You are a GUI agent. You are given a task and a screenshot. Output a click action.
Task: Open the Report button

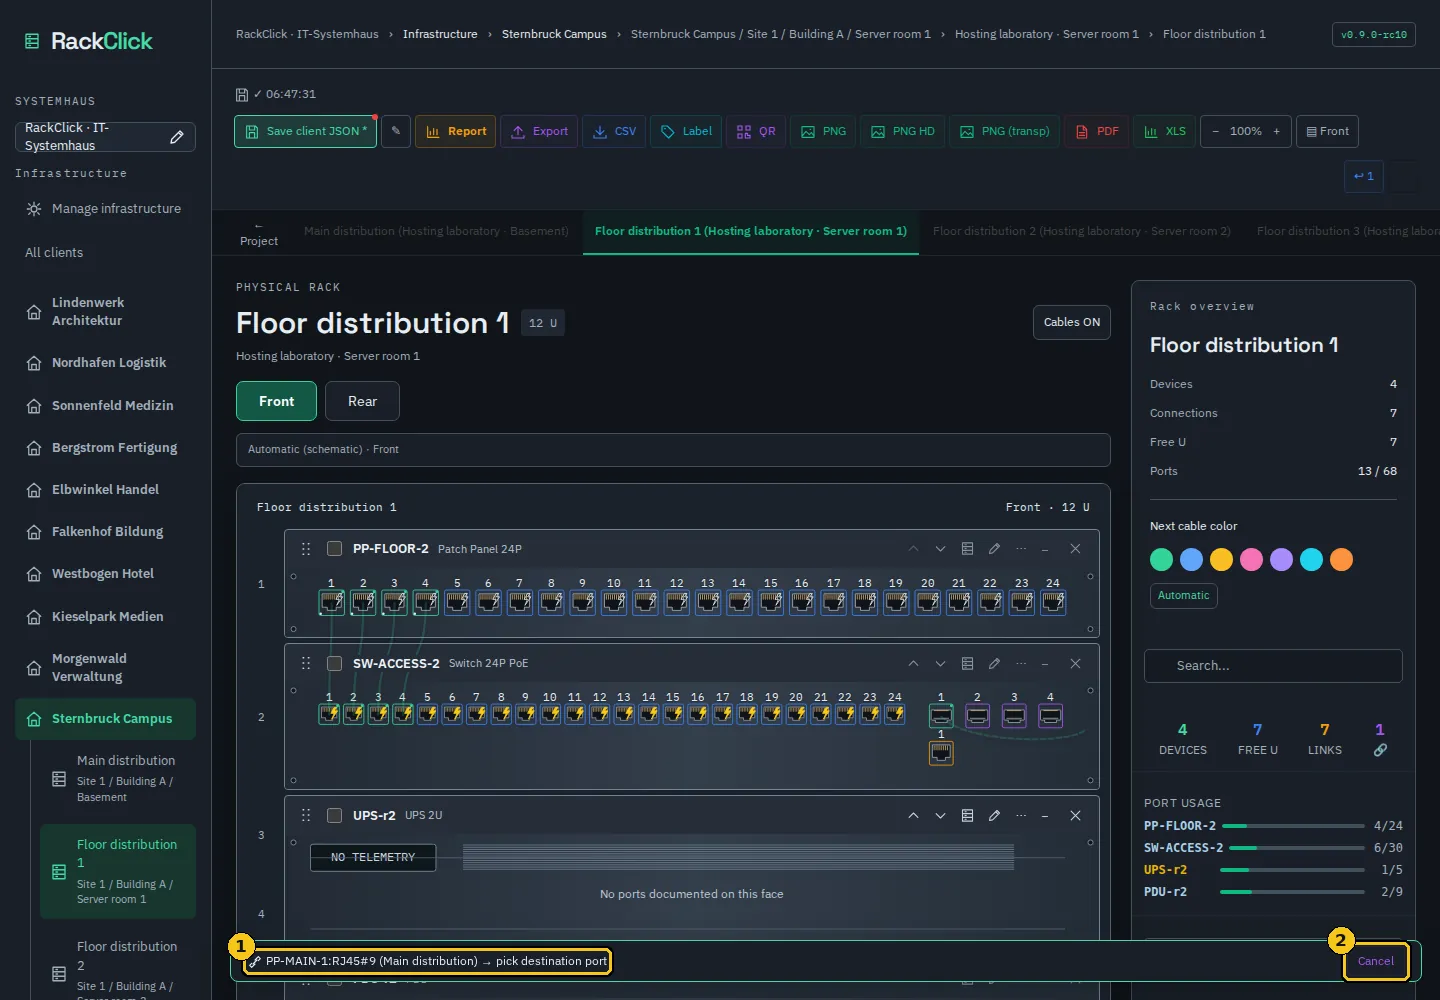[x=455, y=131]
